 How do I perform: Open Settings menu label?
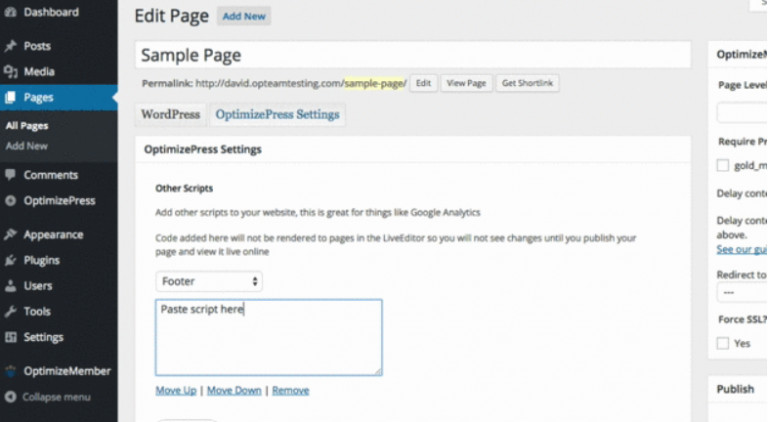click(x=44, y=337)
